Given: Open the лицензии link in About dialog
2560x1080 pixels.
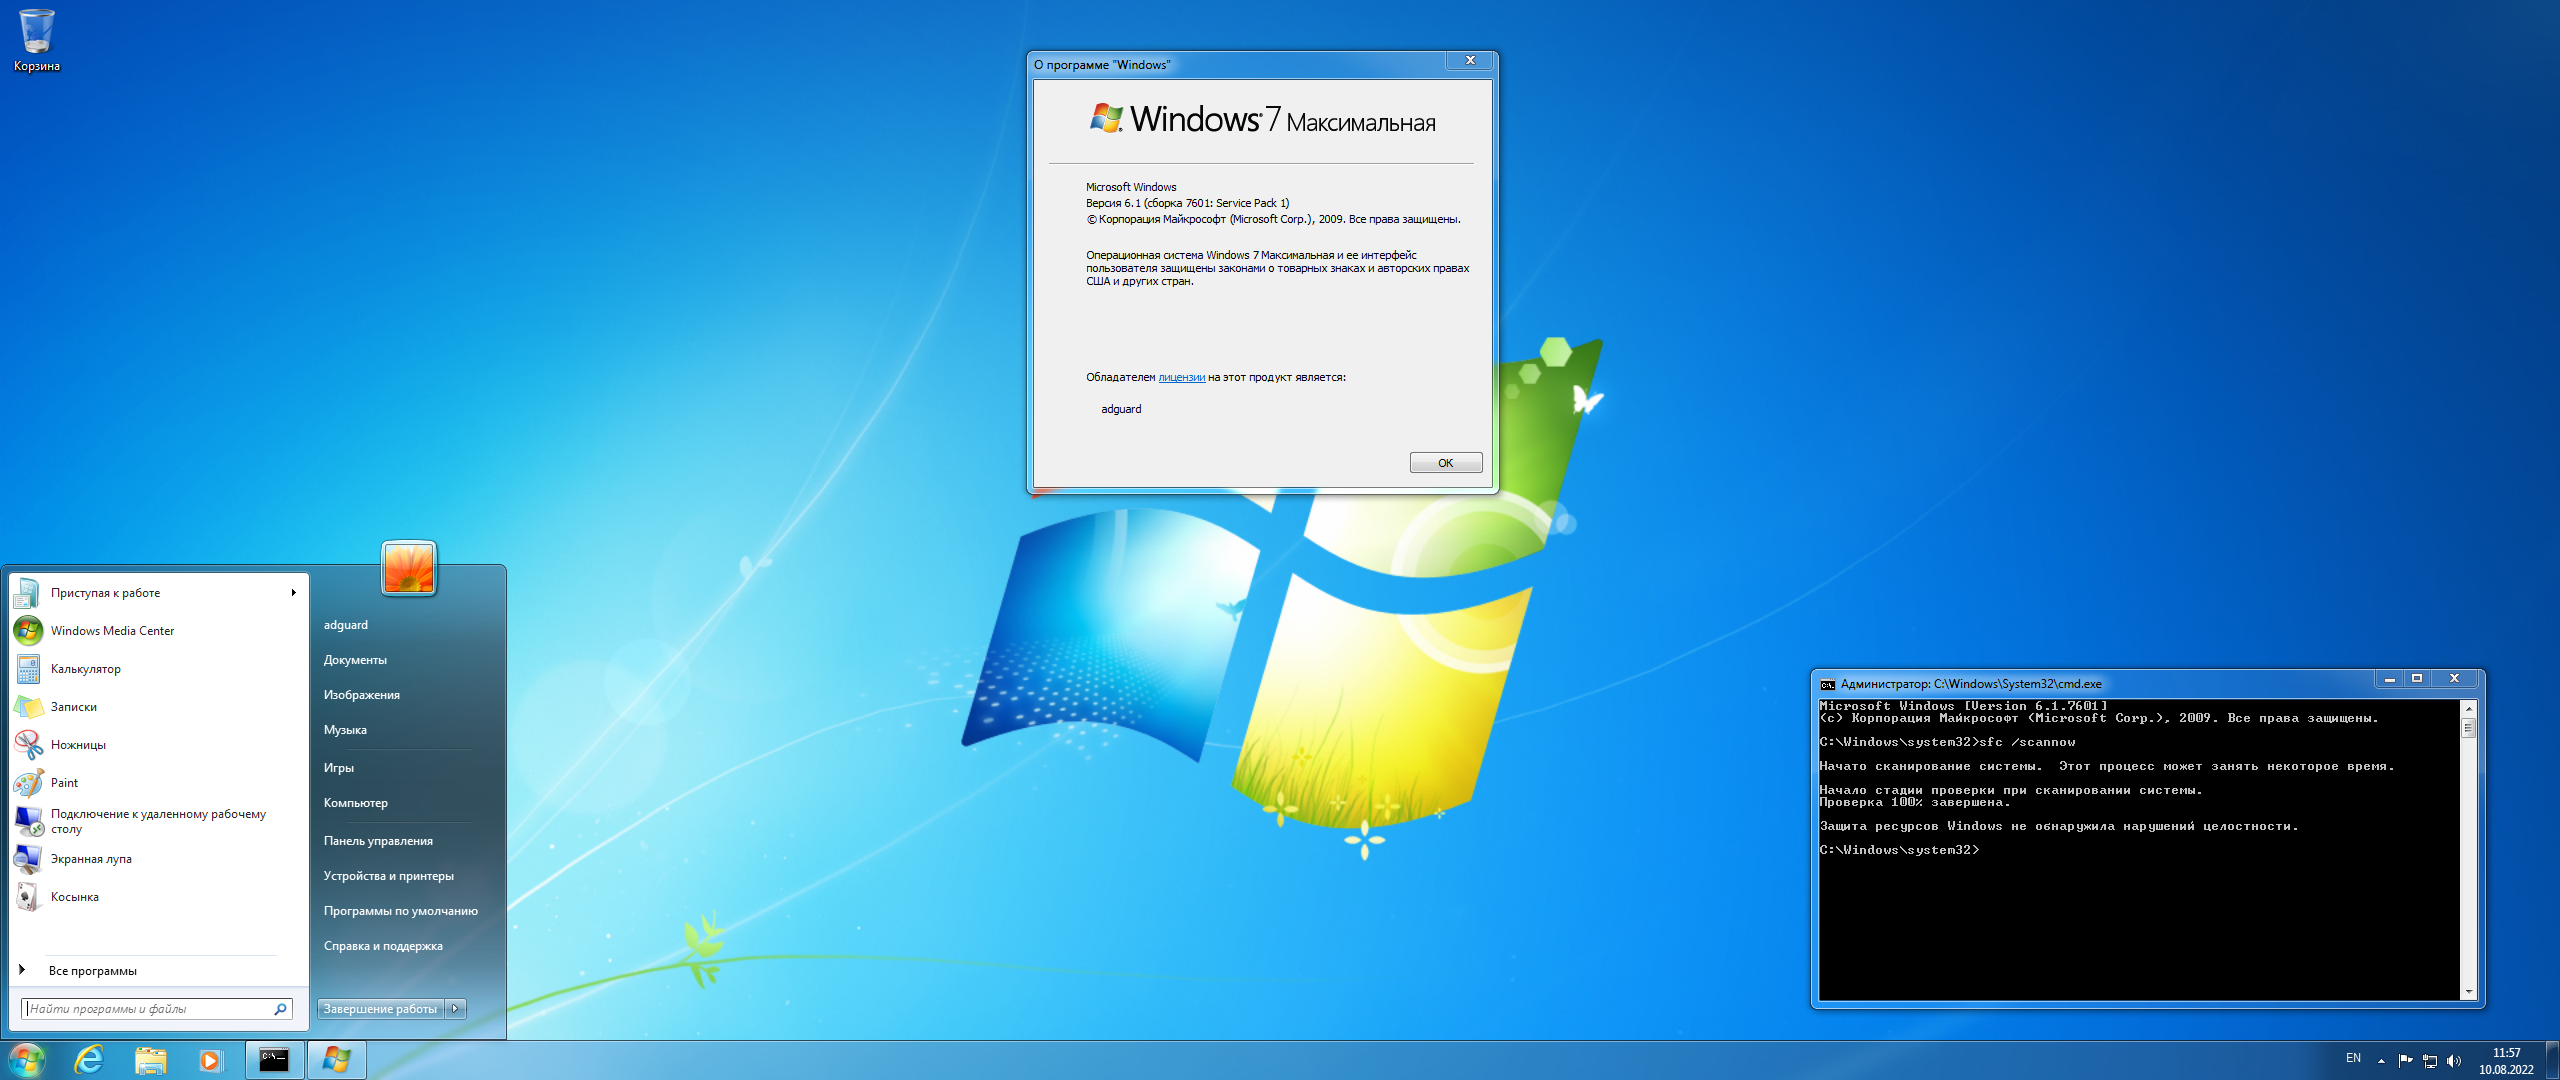Looking at the screenshot, I should (x=1181, y=377).
